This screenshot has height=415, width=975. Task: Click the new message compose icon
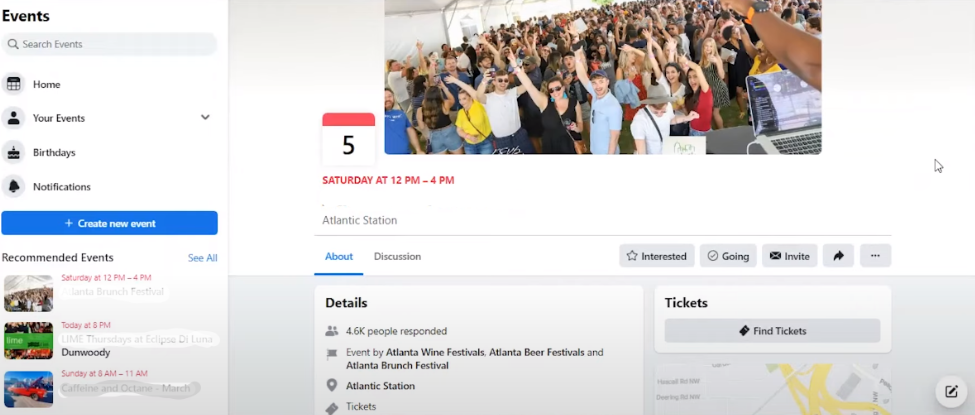(x=951, y=392)
